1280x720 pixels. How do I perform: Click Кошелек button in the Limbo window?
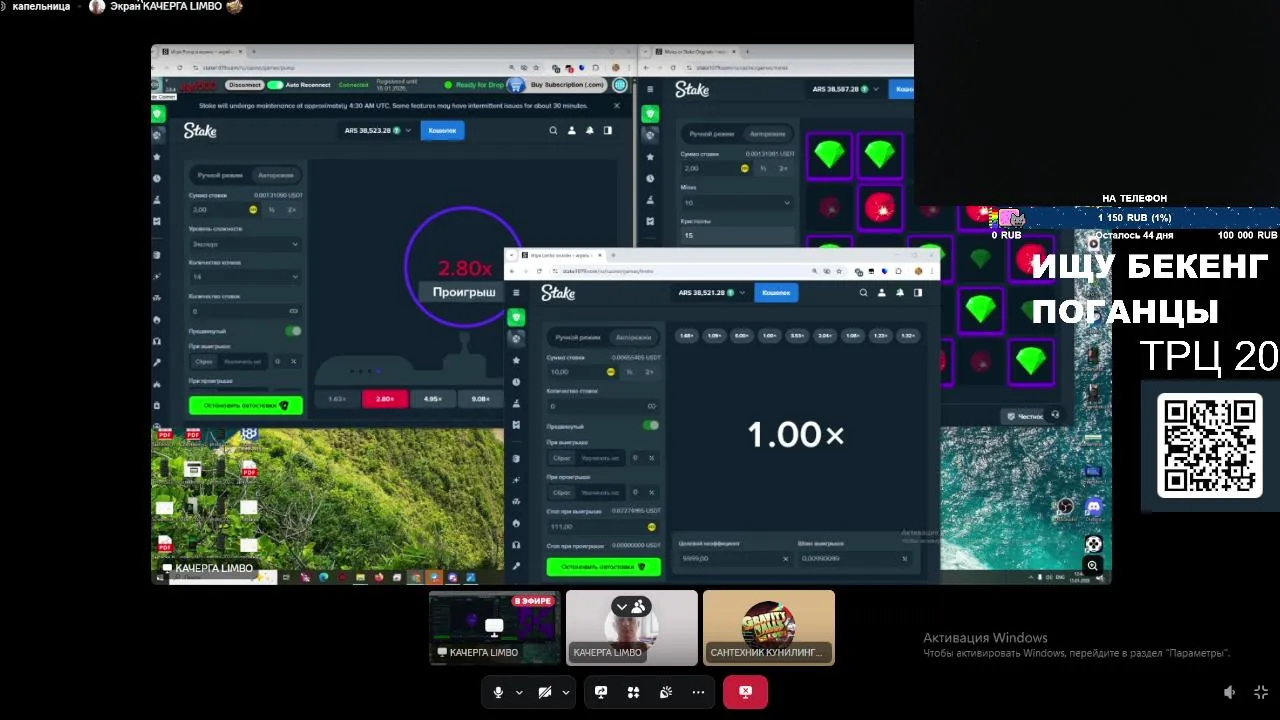[776, 293]
